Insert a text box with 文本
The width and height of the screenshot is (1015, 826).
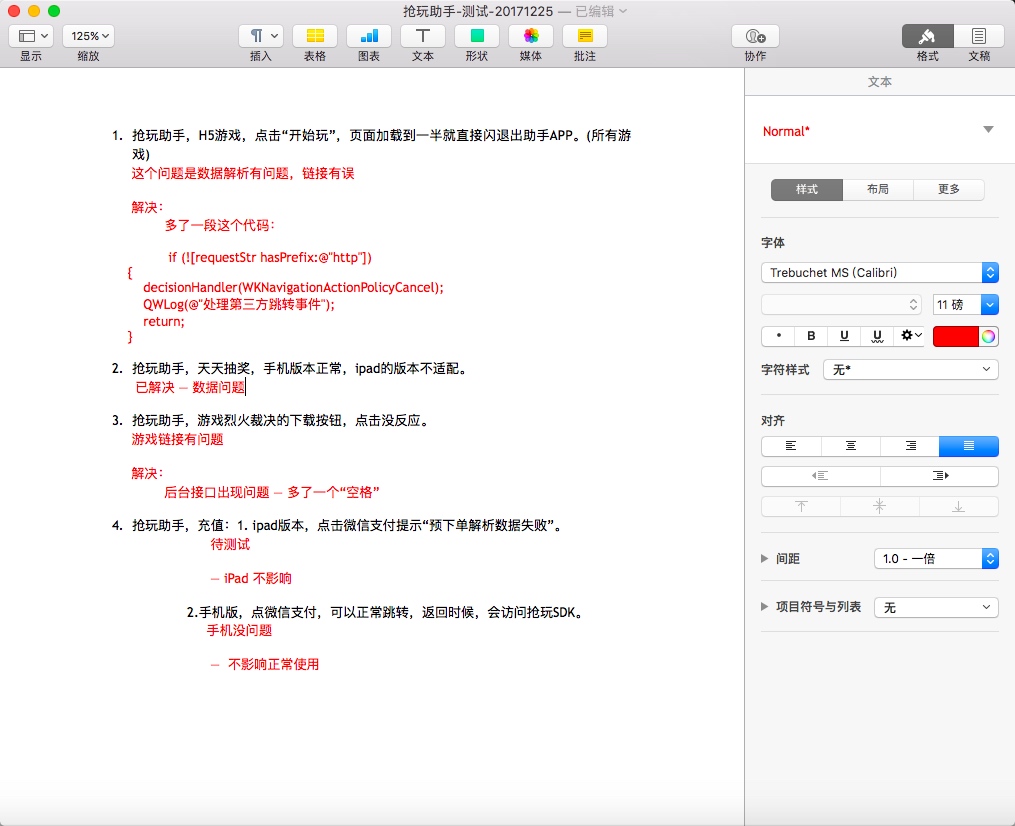(423, 36)
